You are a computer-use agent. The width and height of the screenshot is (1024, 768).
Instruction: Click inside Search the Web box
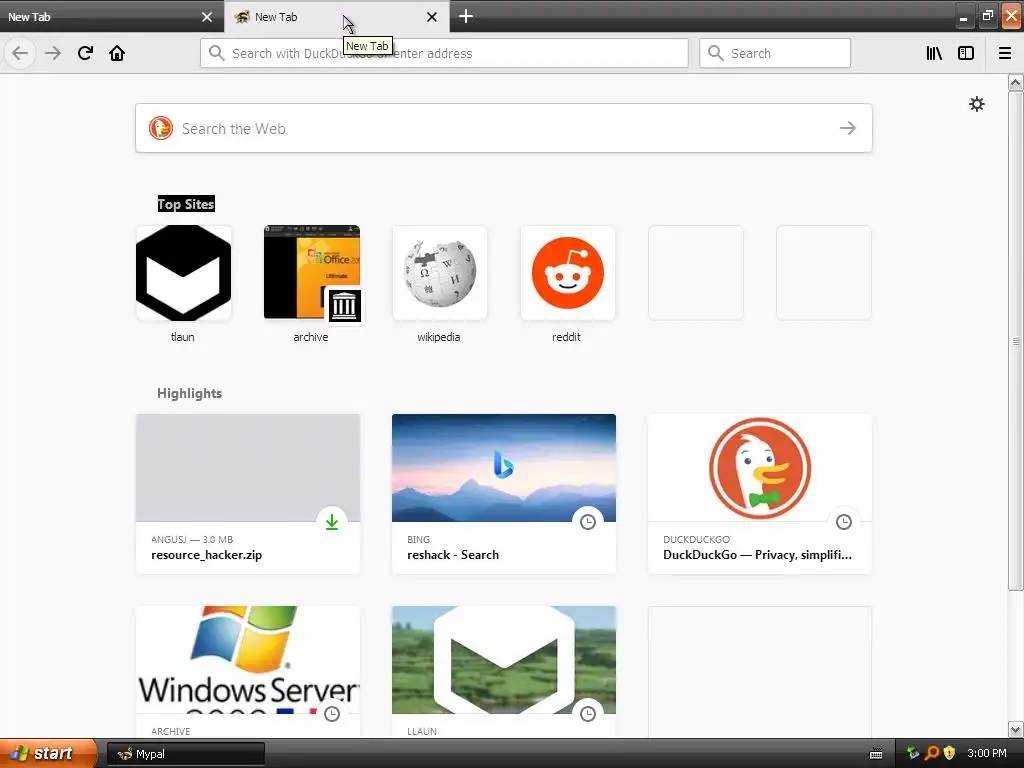[504, 128]
